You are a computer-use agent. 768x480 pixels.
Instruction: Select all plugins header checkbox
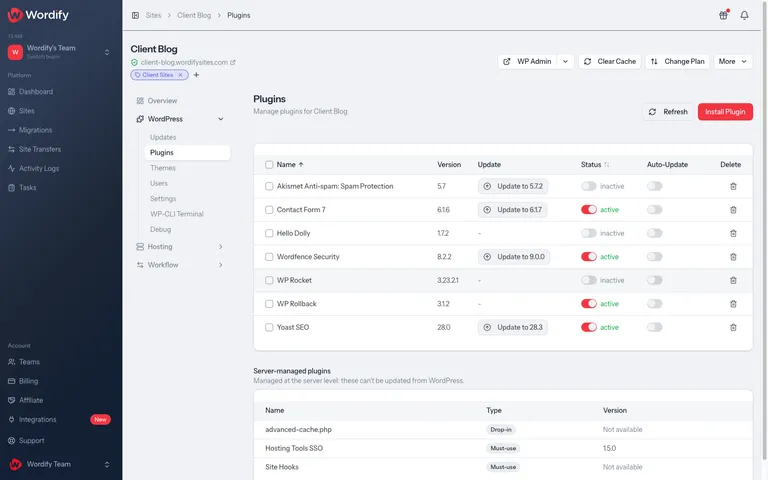coord(269,165)
